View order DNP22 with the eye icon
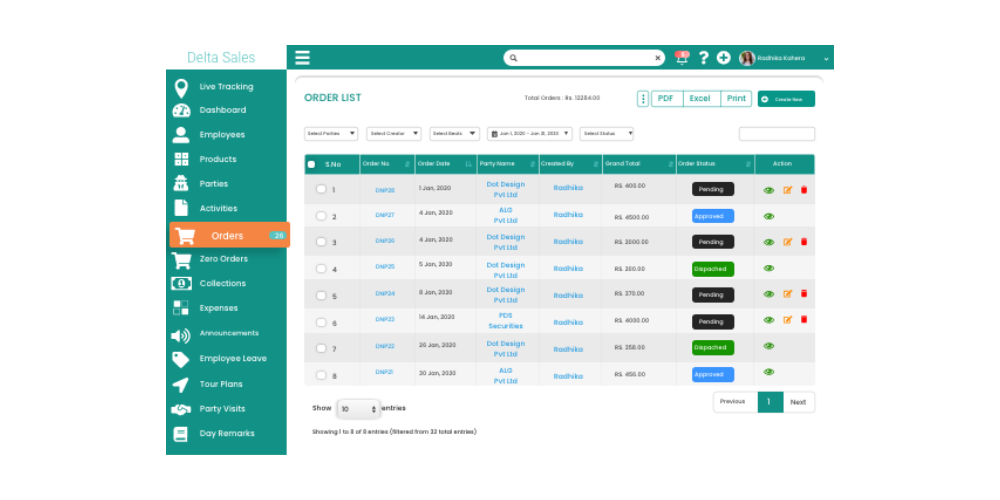This screenshot has height=500, width=1000. 769,346
